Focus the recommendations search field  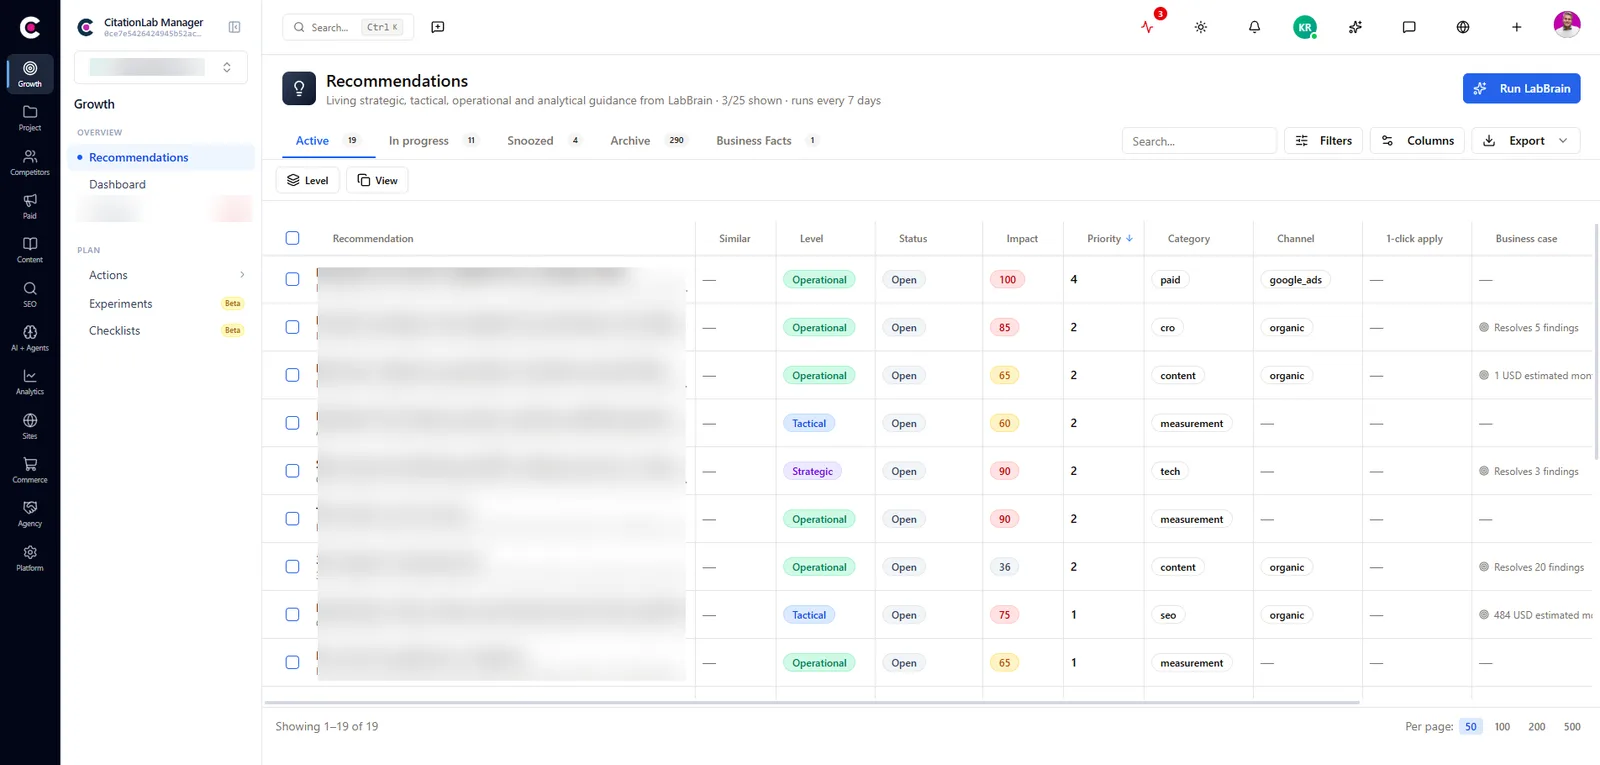(x=1199, y=141)
